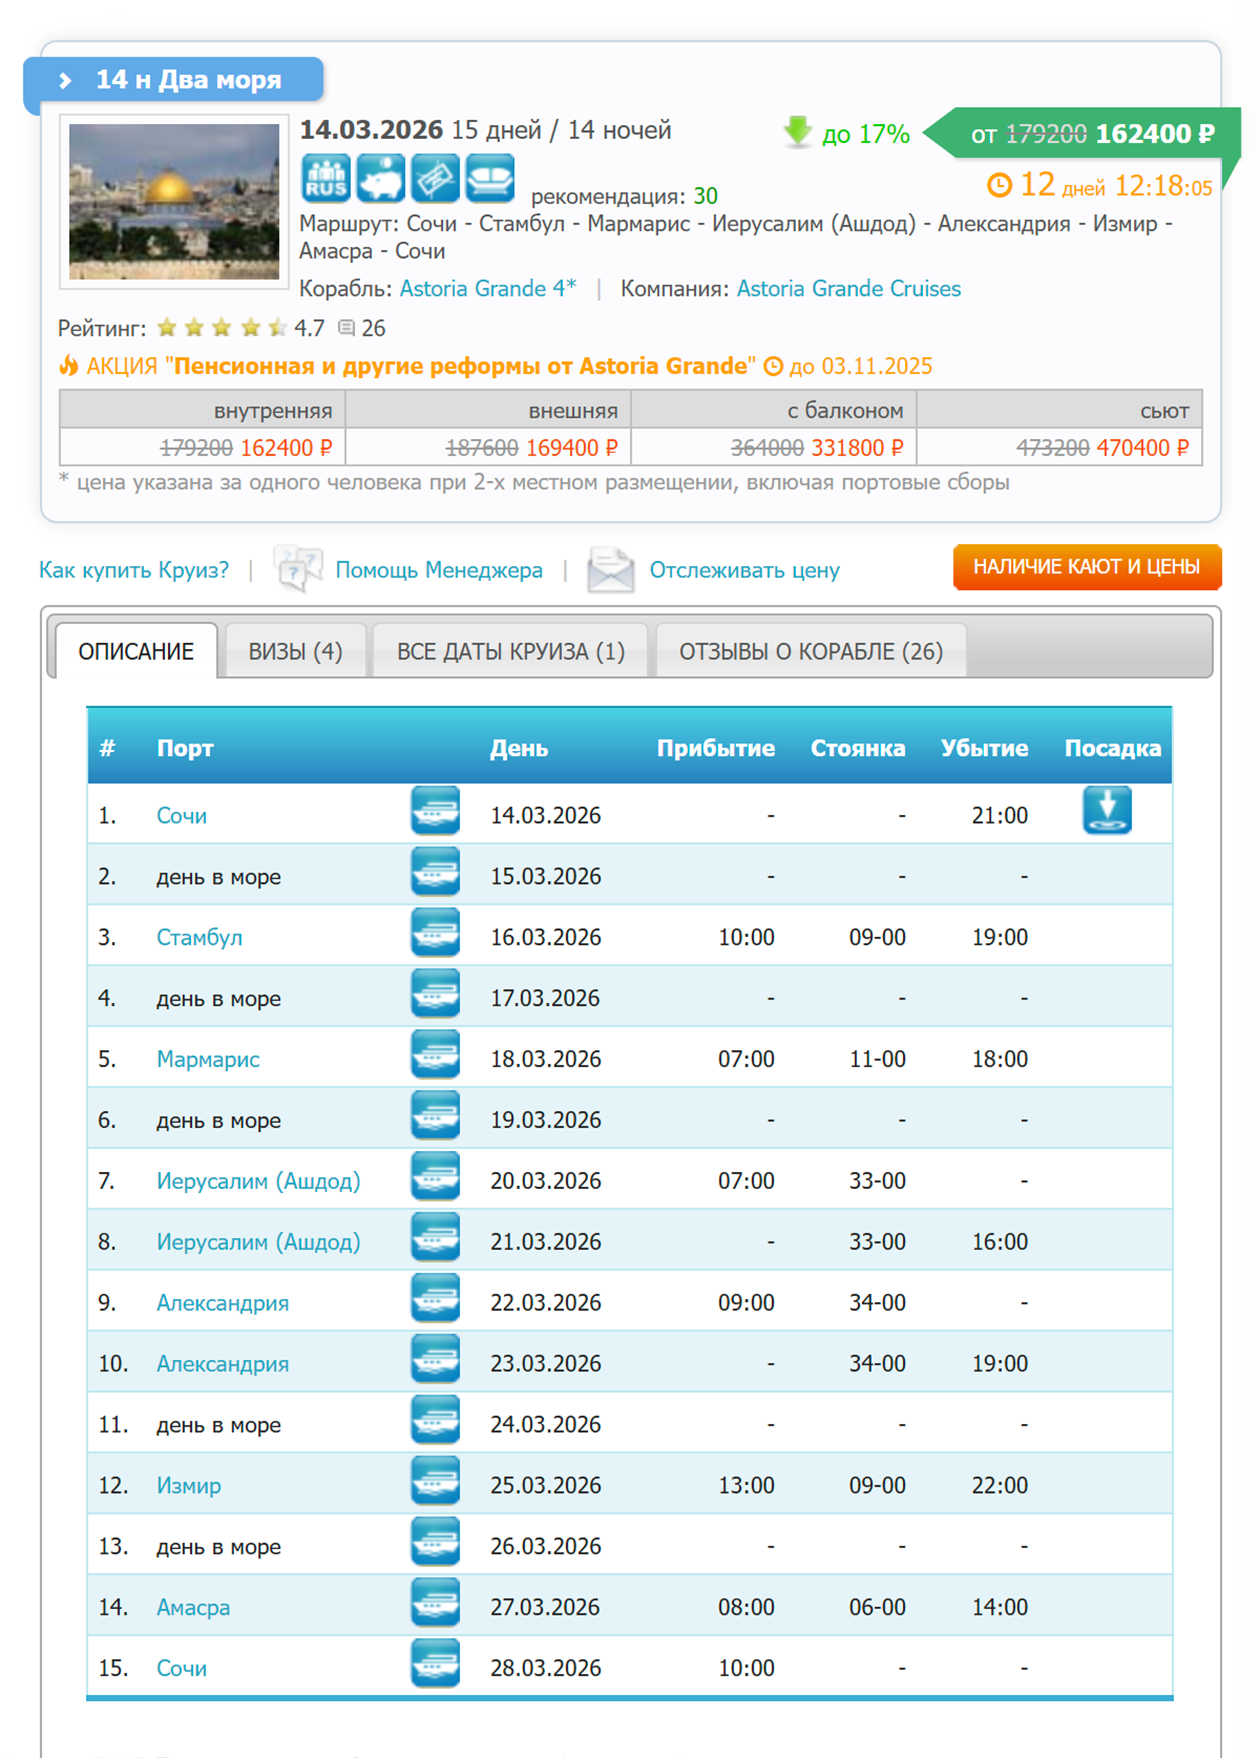The image size is (1260, 1758).
Task: Open Astoria Grande Cruises company link
Action: (849, 289)
